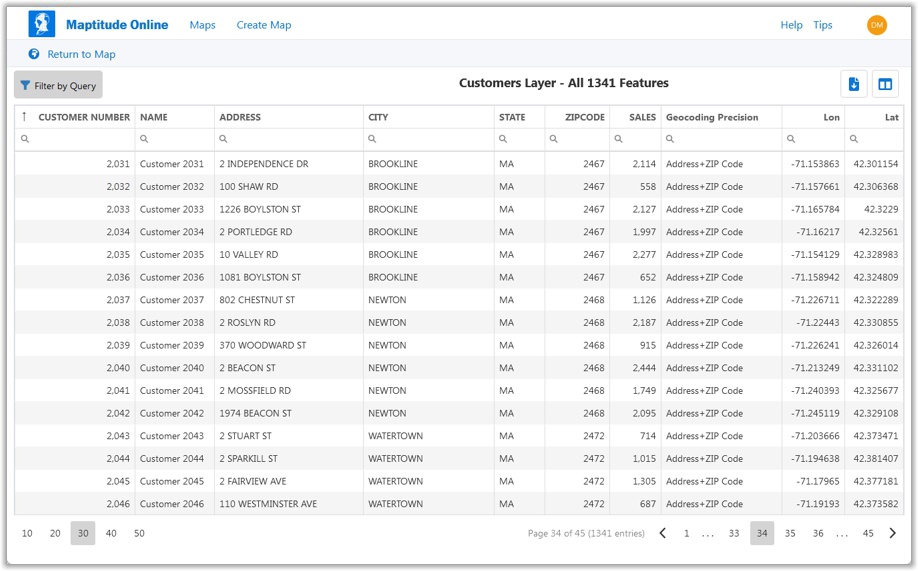This screenshot has width=918, height=571.
Task: Click the DM user avatar
Action: tap(877, 25)
